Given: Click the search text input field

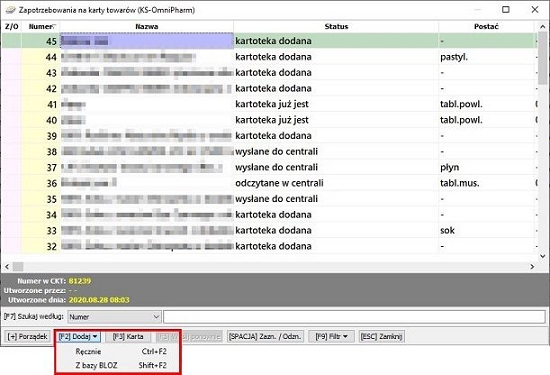Looking at the screenshot, I should coord(354,317).
